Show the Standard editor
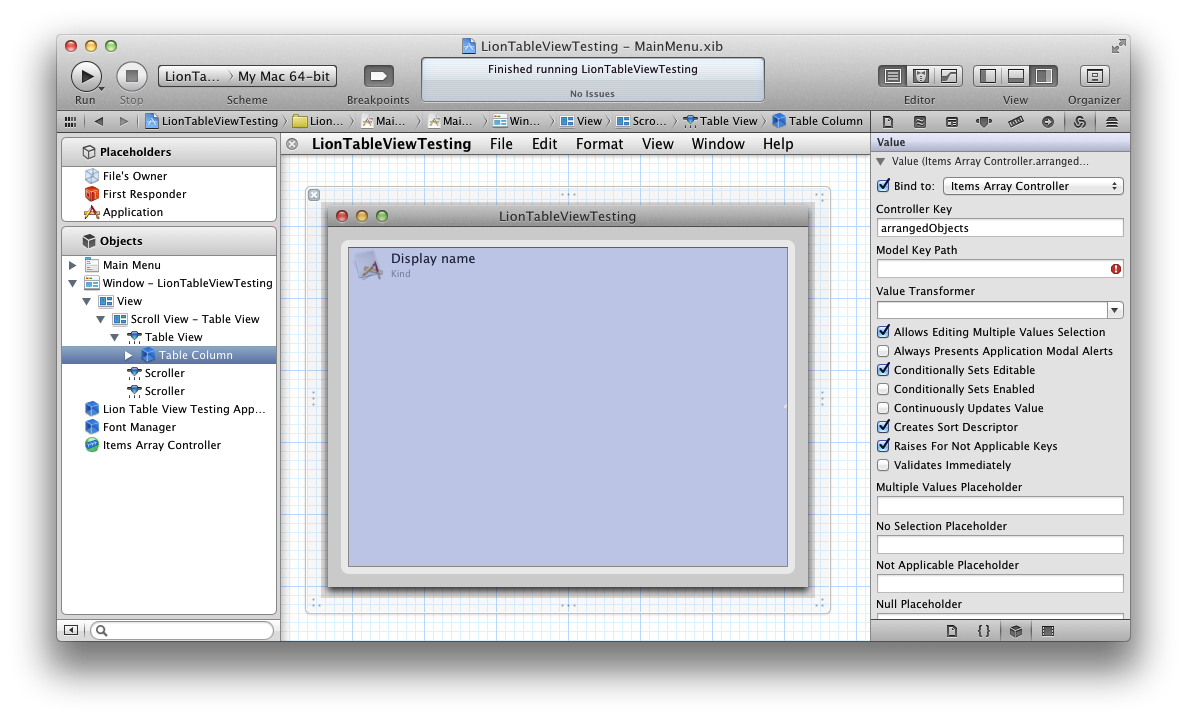 pyautogui.click(x=893, y=76)
